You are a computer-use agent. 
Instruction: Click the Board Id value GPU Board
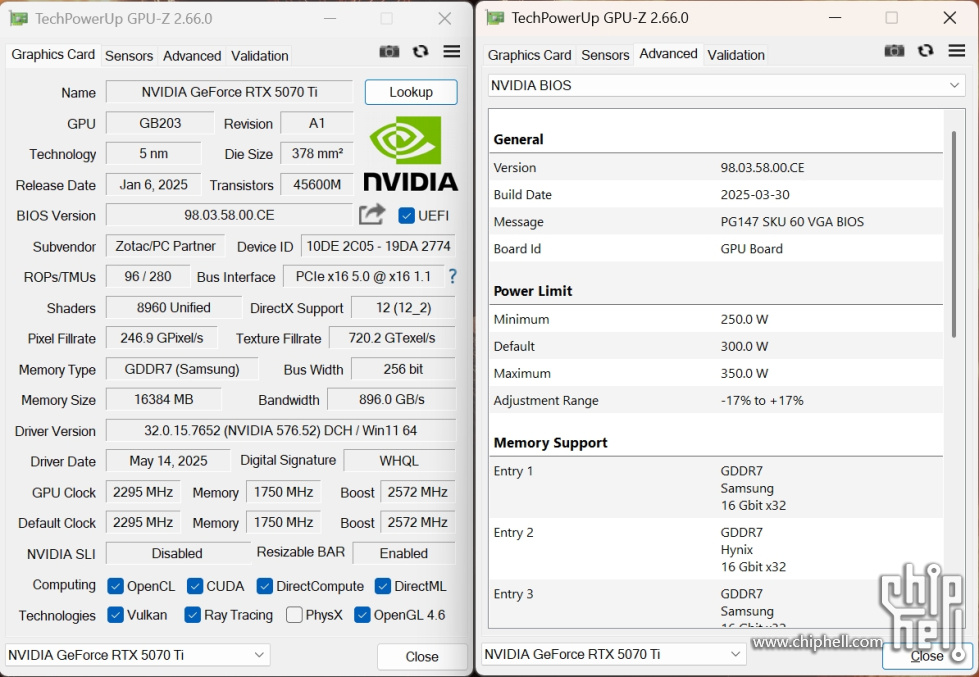click(751, 249)
